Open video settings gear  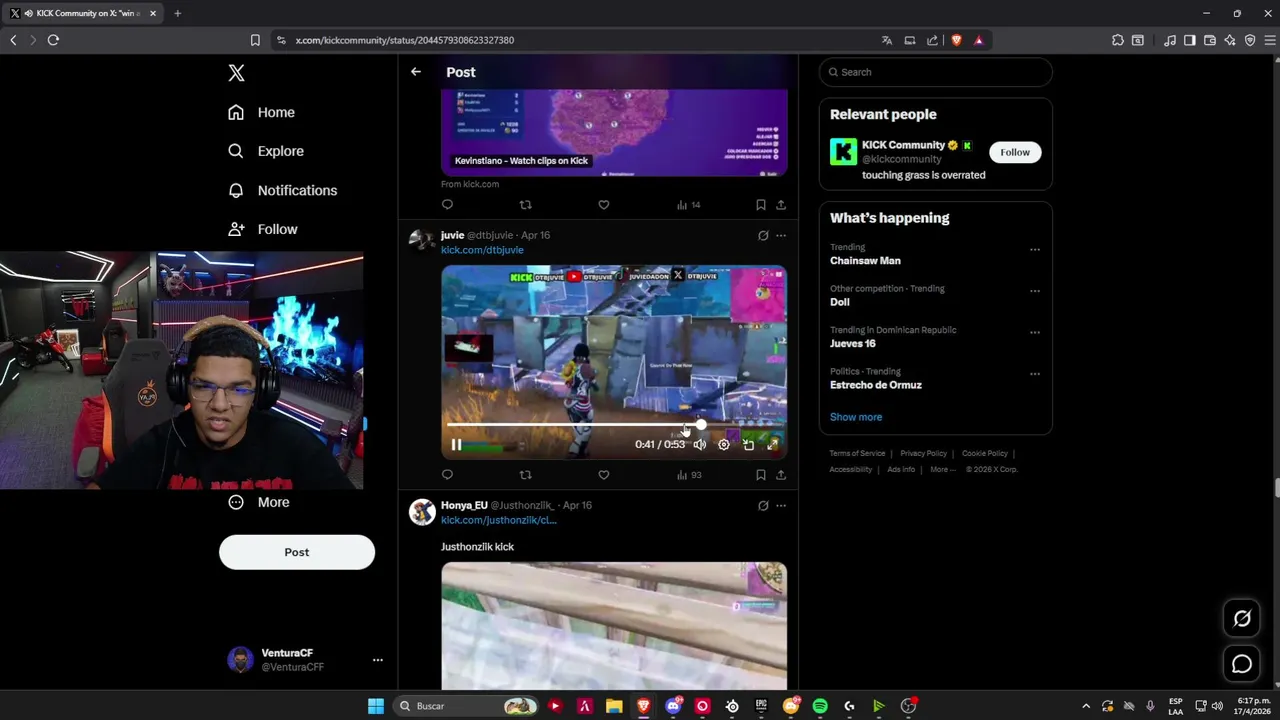click(724, 445)
